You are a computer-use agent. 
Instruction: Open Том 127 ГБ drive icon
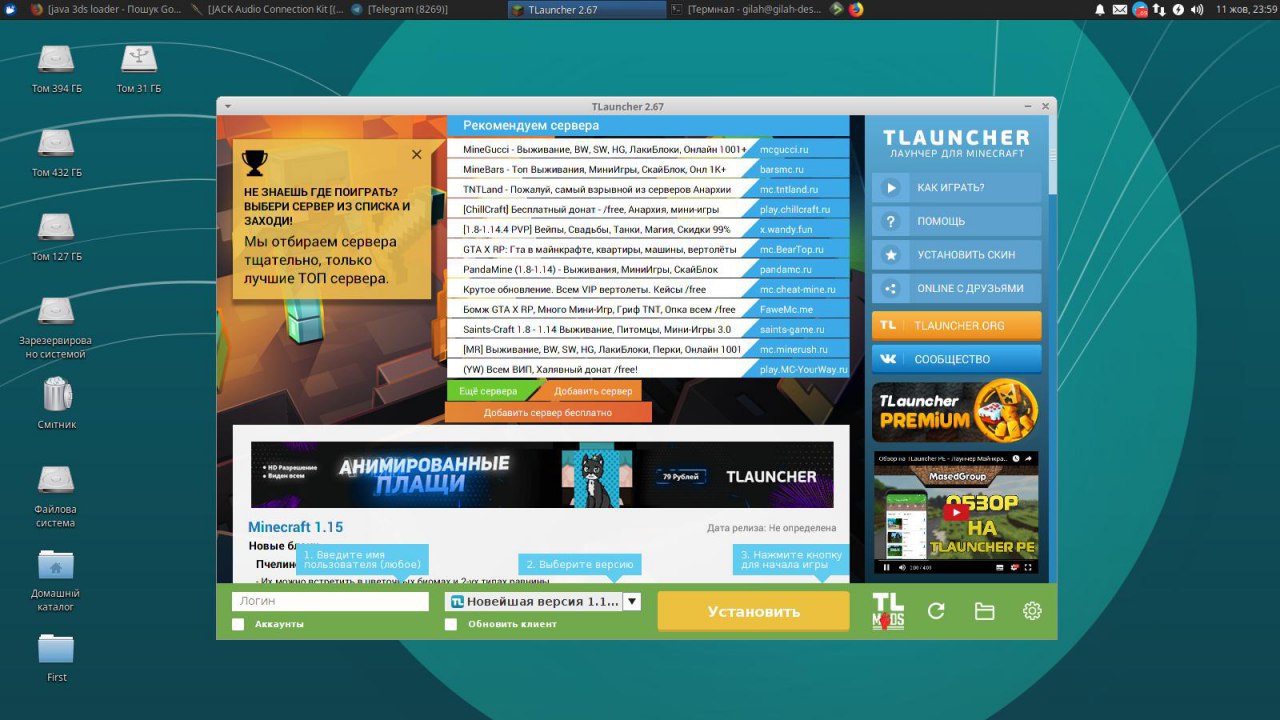click(x=56, y=228)
